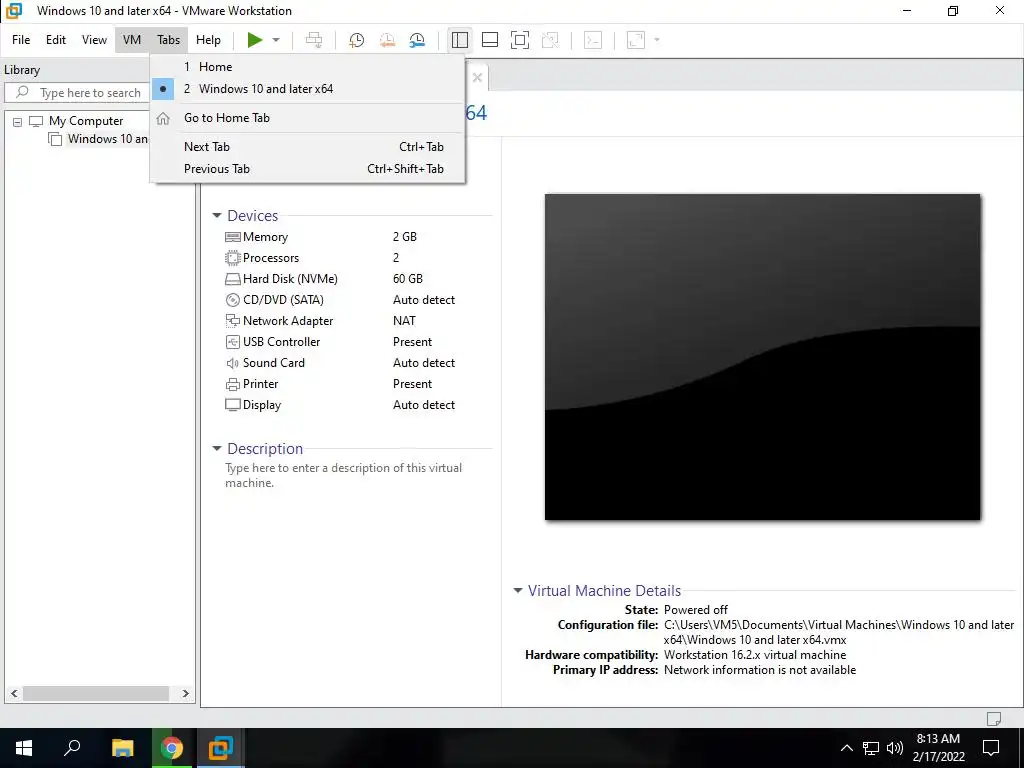Open File Explorer from taskbar
Viewport: 1024px width, 768px height.
(x=122, y=748)
